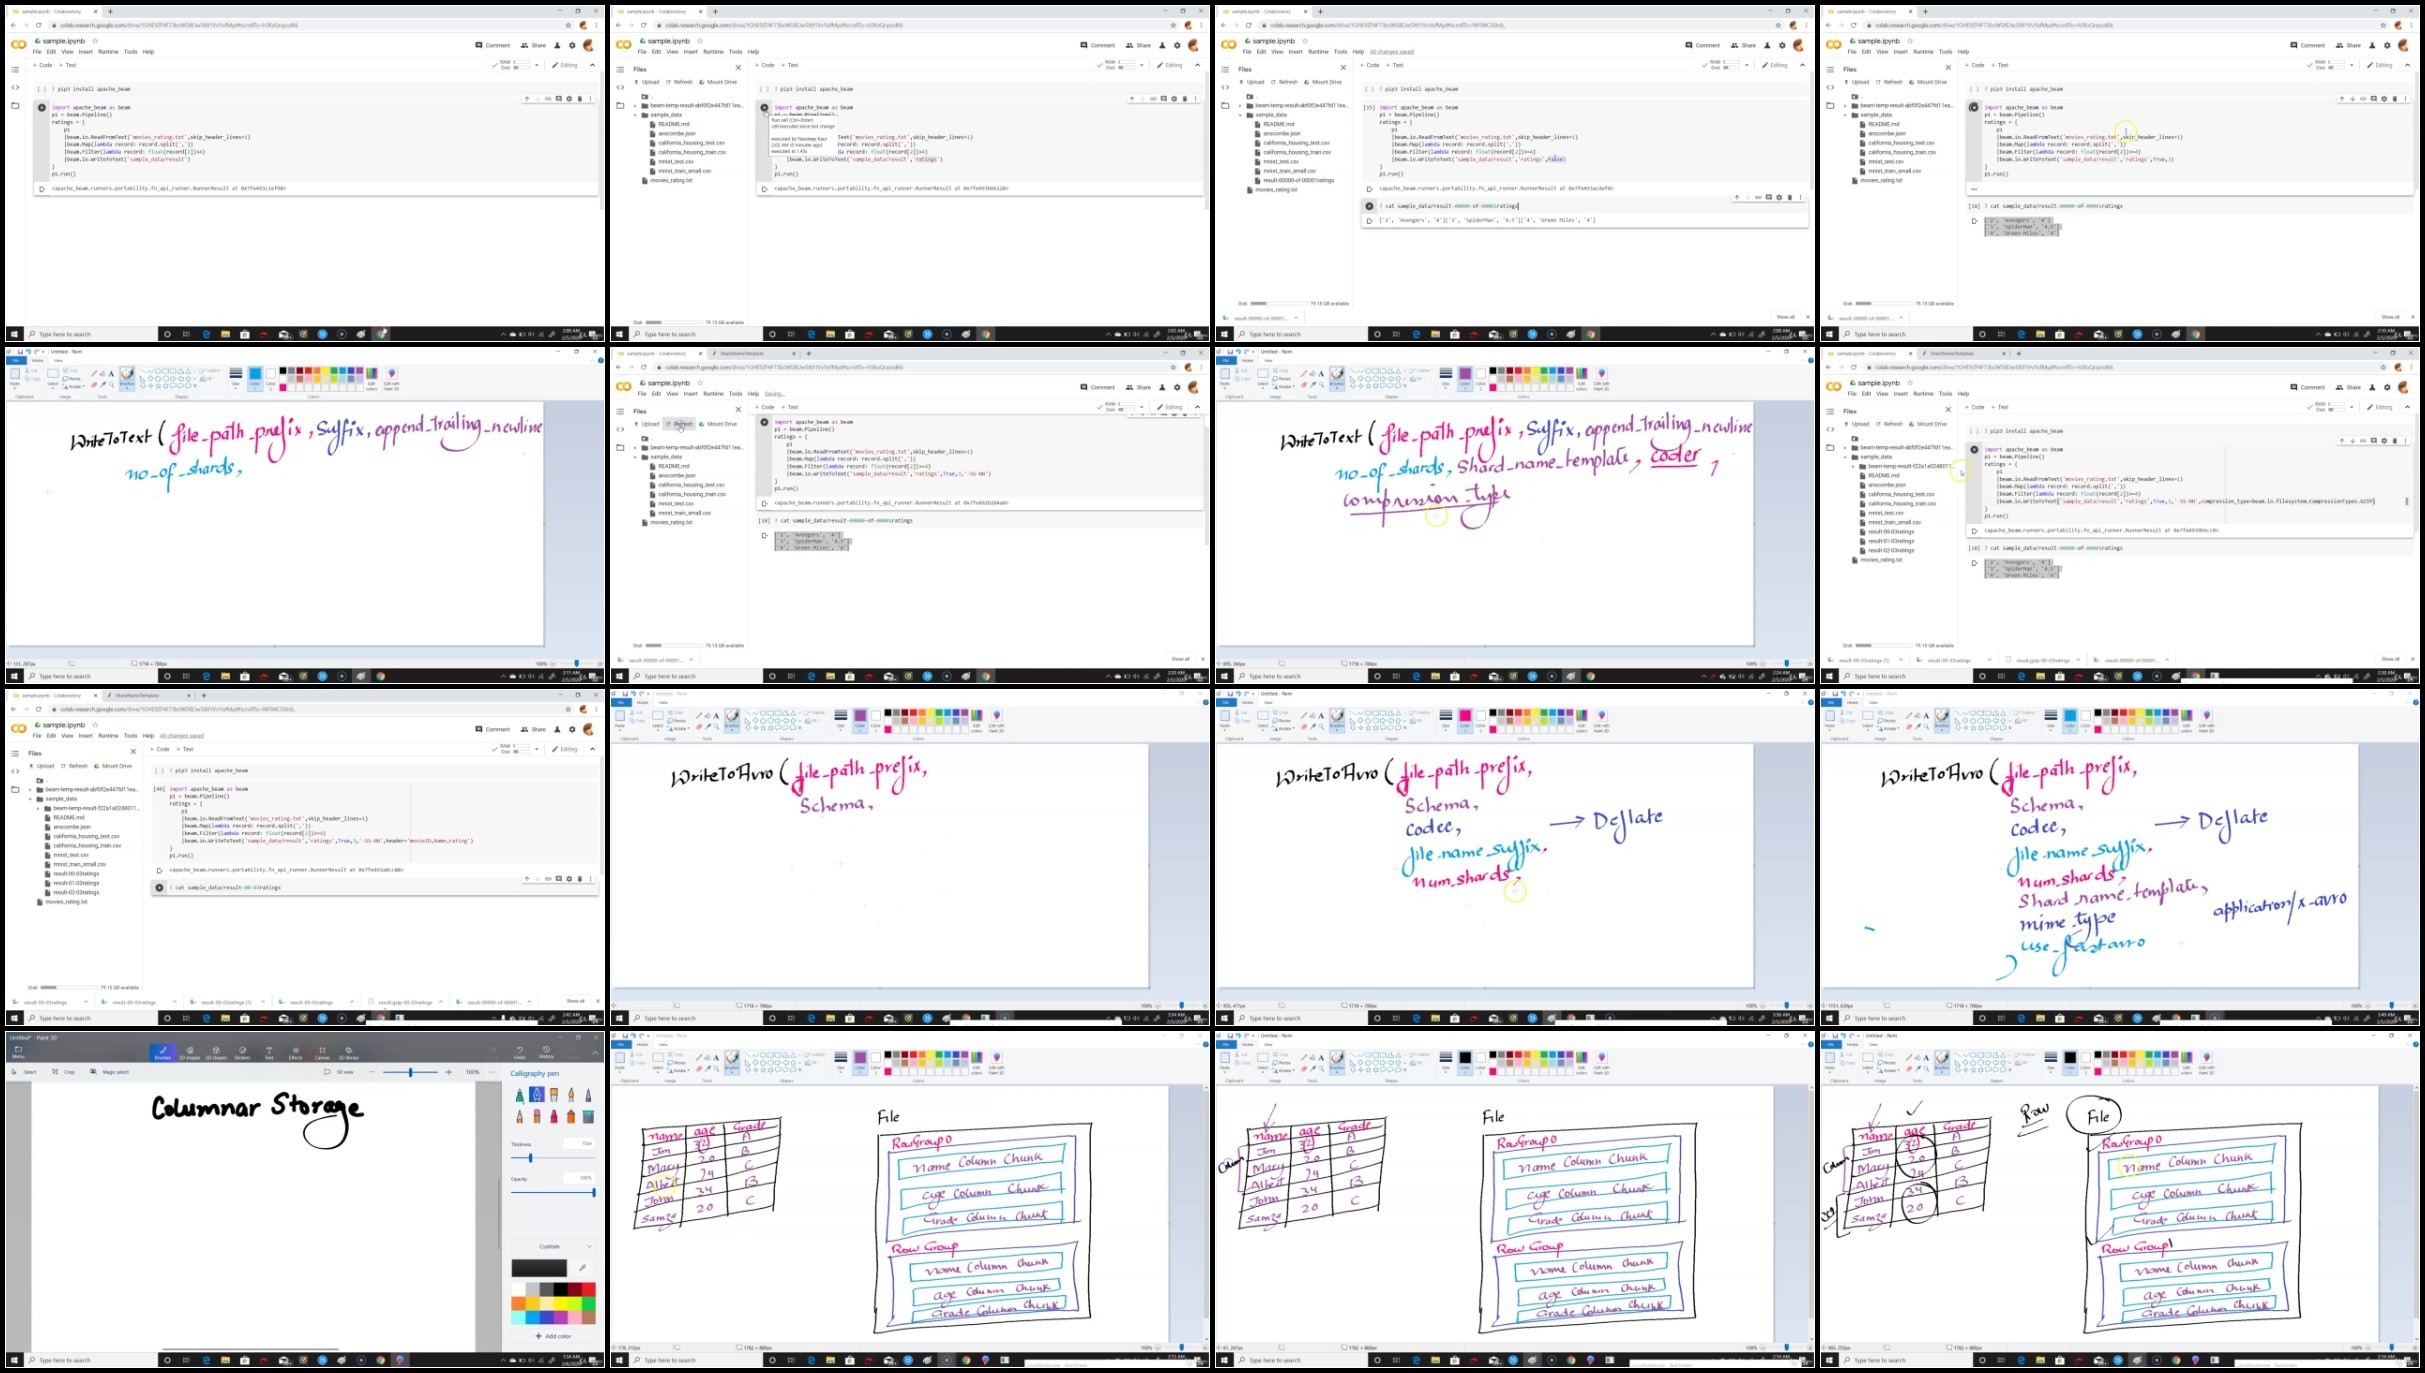Open the Paint 3D Menu folder icon
The height and width of the screenshot is (1373, 2425).
(18, 1052)
